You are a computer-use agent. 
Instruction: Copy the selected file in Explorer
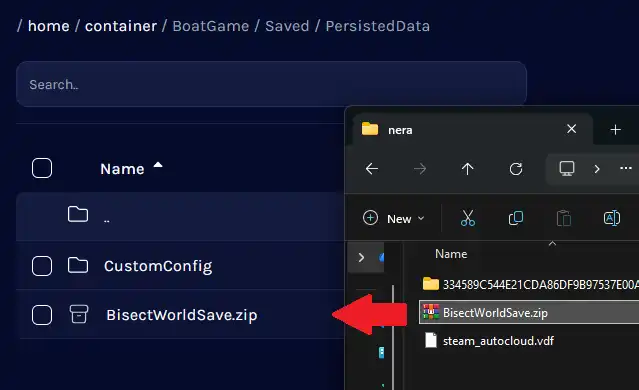coord(516,218)
